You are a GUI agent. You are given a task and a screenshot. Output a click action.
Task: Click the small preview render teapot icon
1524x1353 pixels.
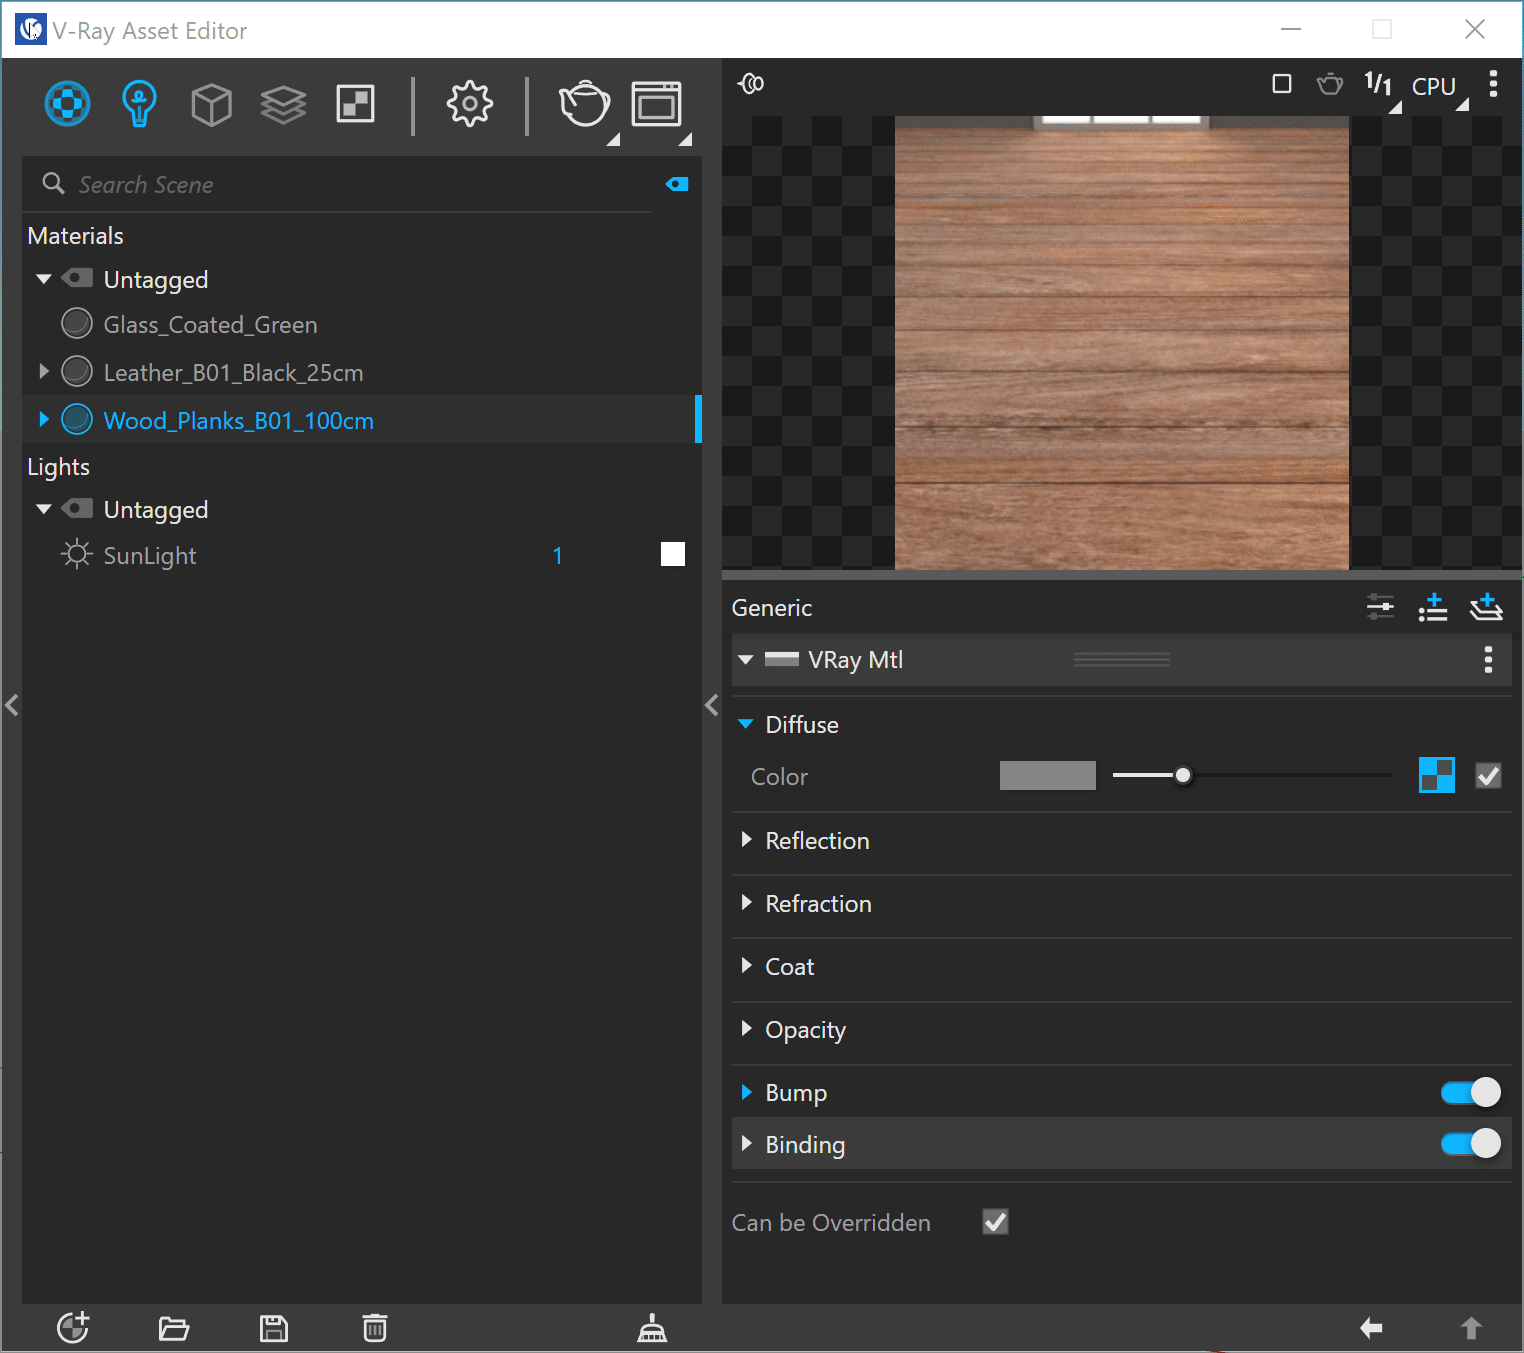[x=1330, y=84]
